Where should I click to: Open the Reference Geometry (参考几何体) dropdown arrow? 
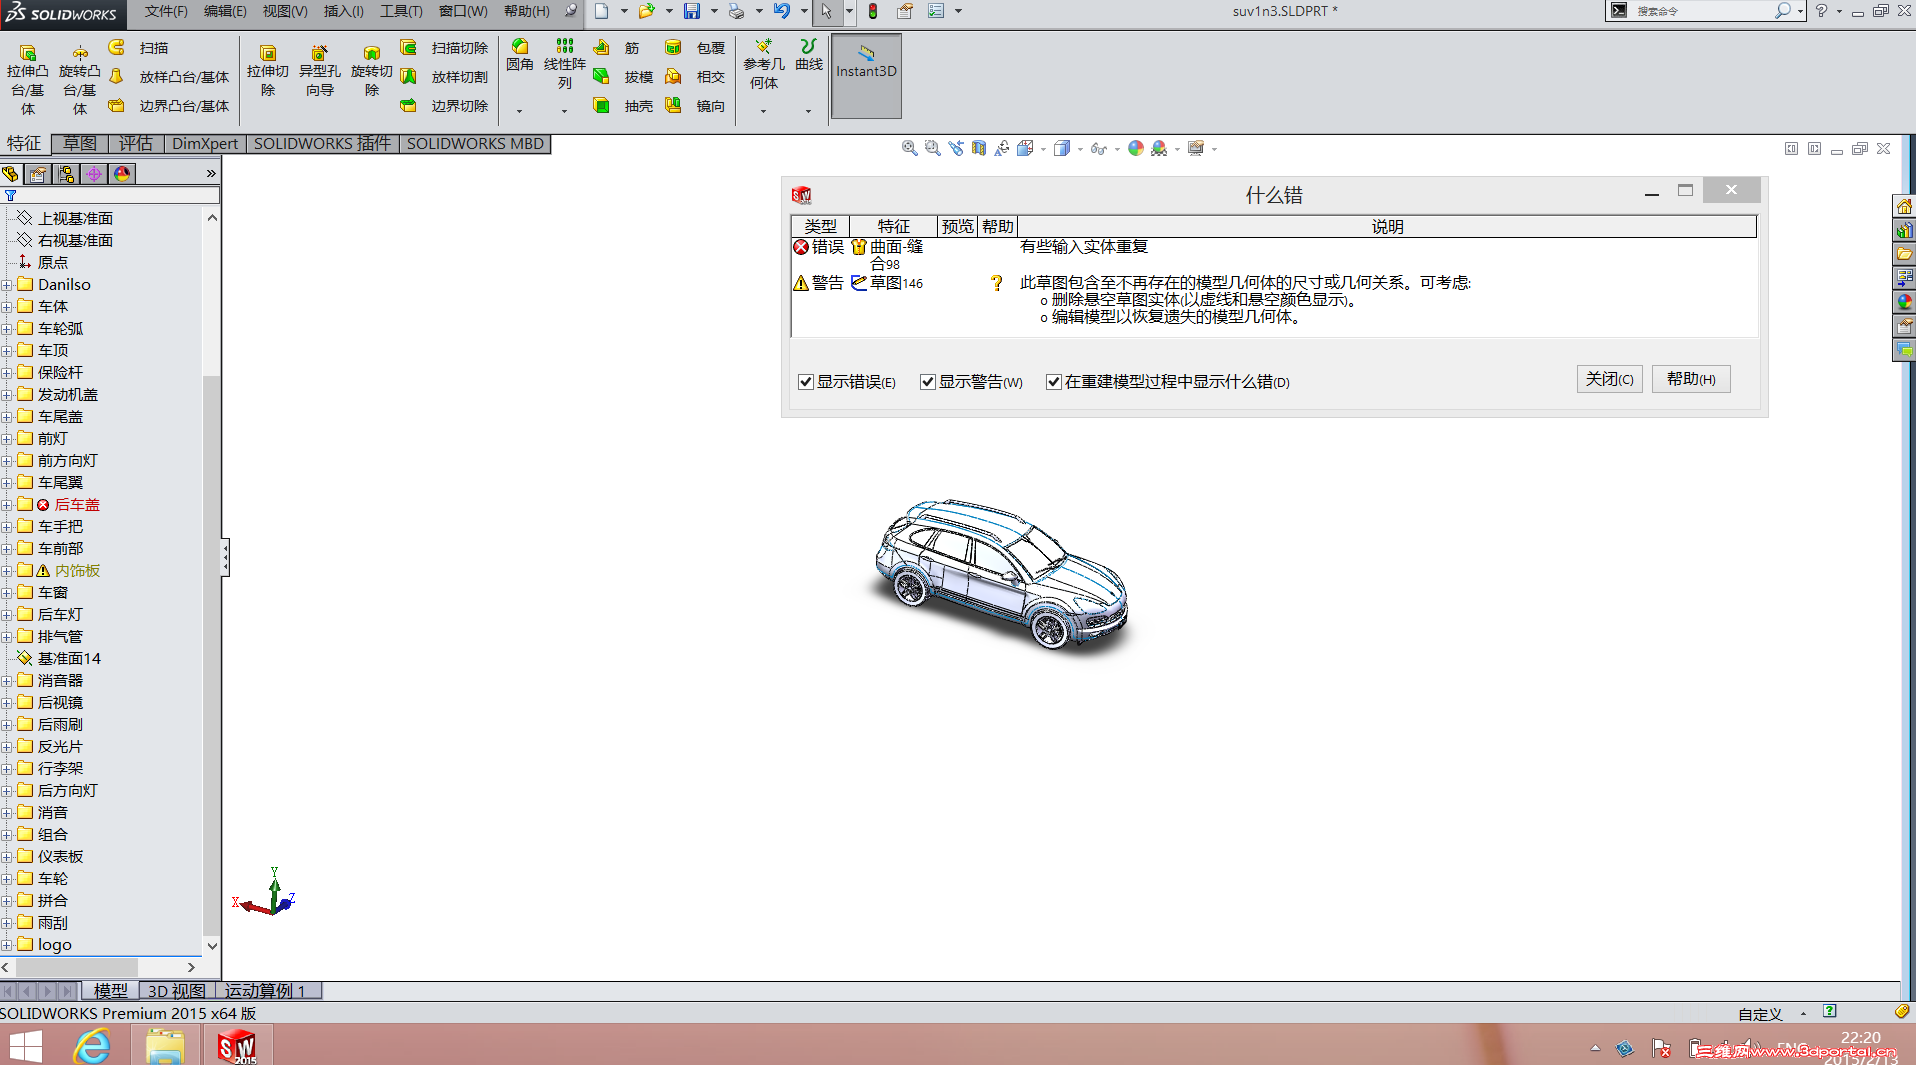[763, 111]
